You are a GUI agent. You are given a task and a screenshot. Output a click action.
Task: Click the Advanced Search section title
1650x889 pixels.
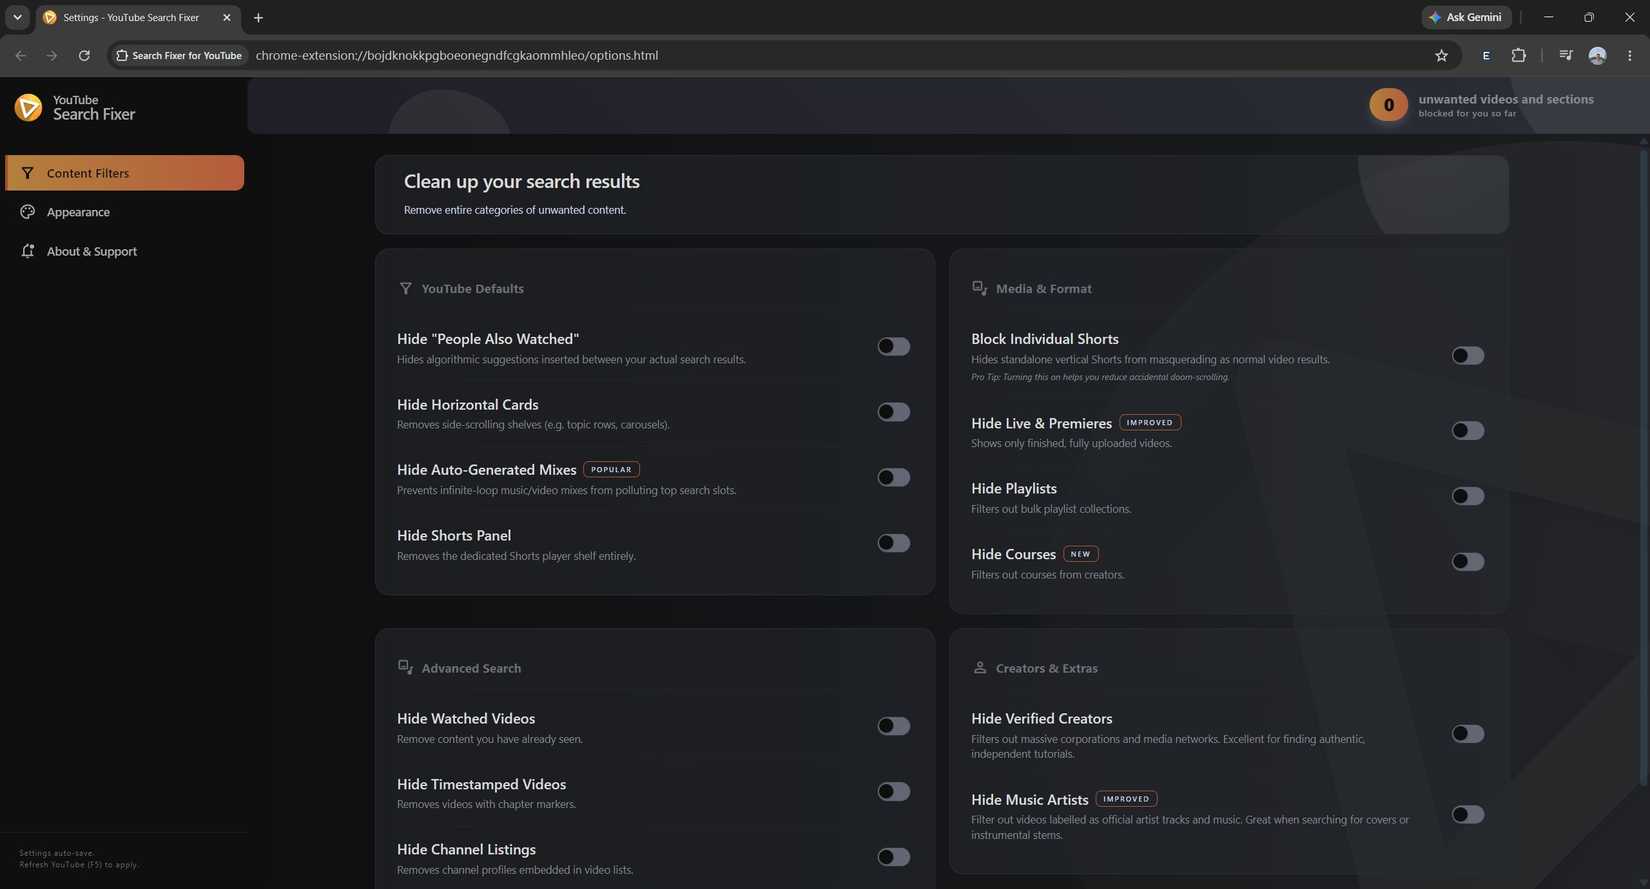tap(471, 668)
